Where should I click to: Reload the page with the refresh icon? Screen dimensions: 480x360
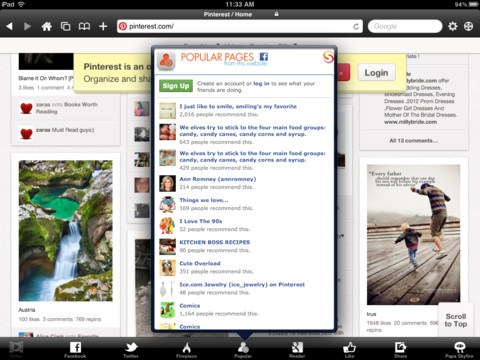(356, 27)
